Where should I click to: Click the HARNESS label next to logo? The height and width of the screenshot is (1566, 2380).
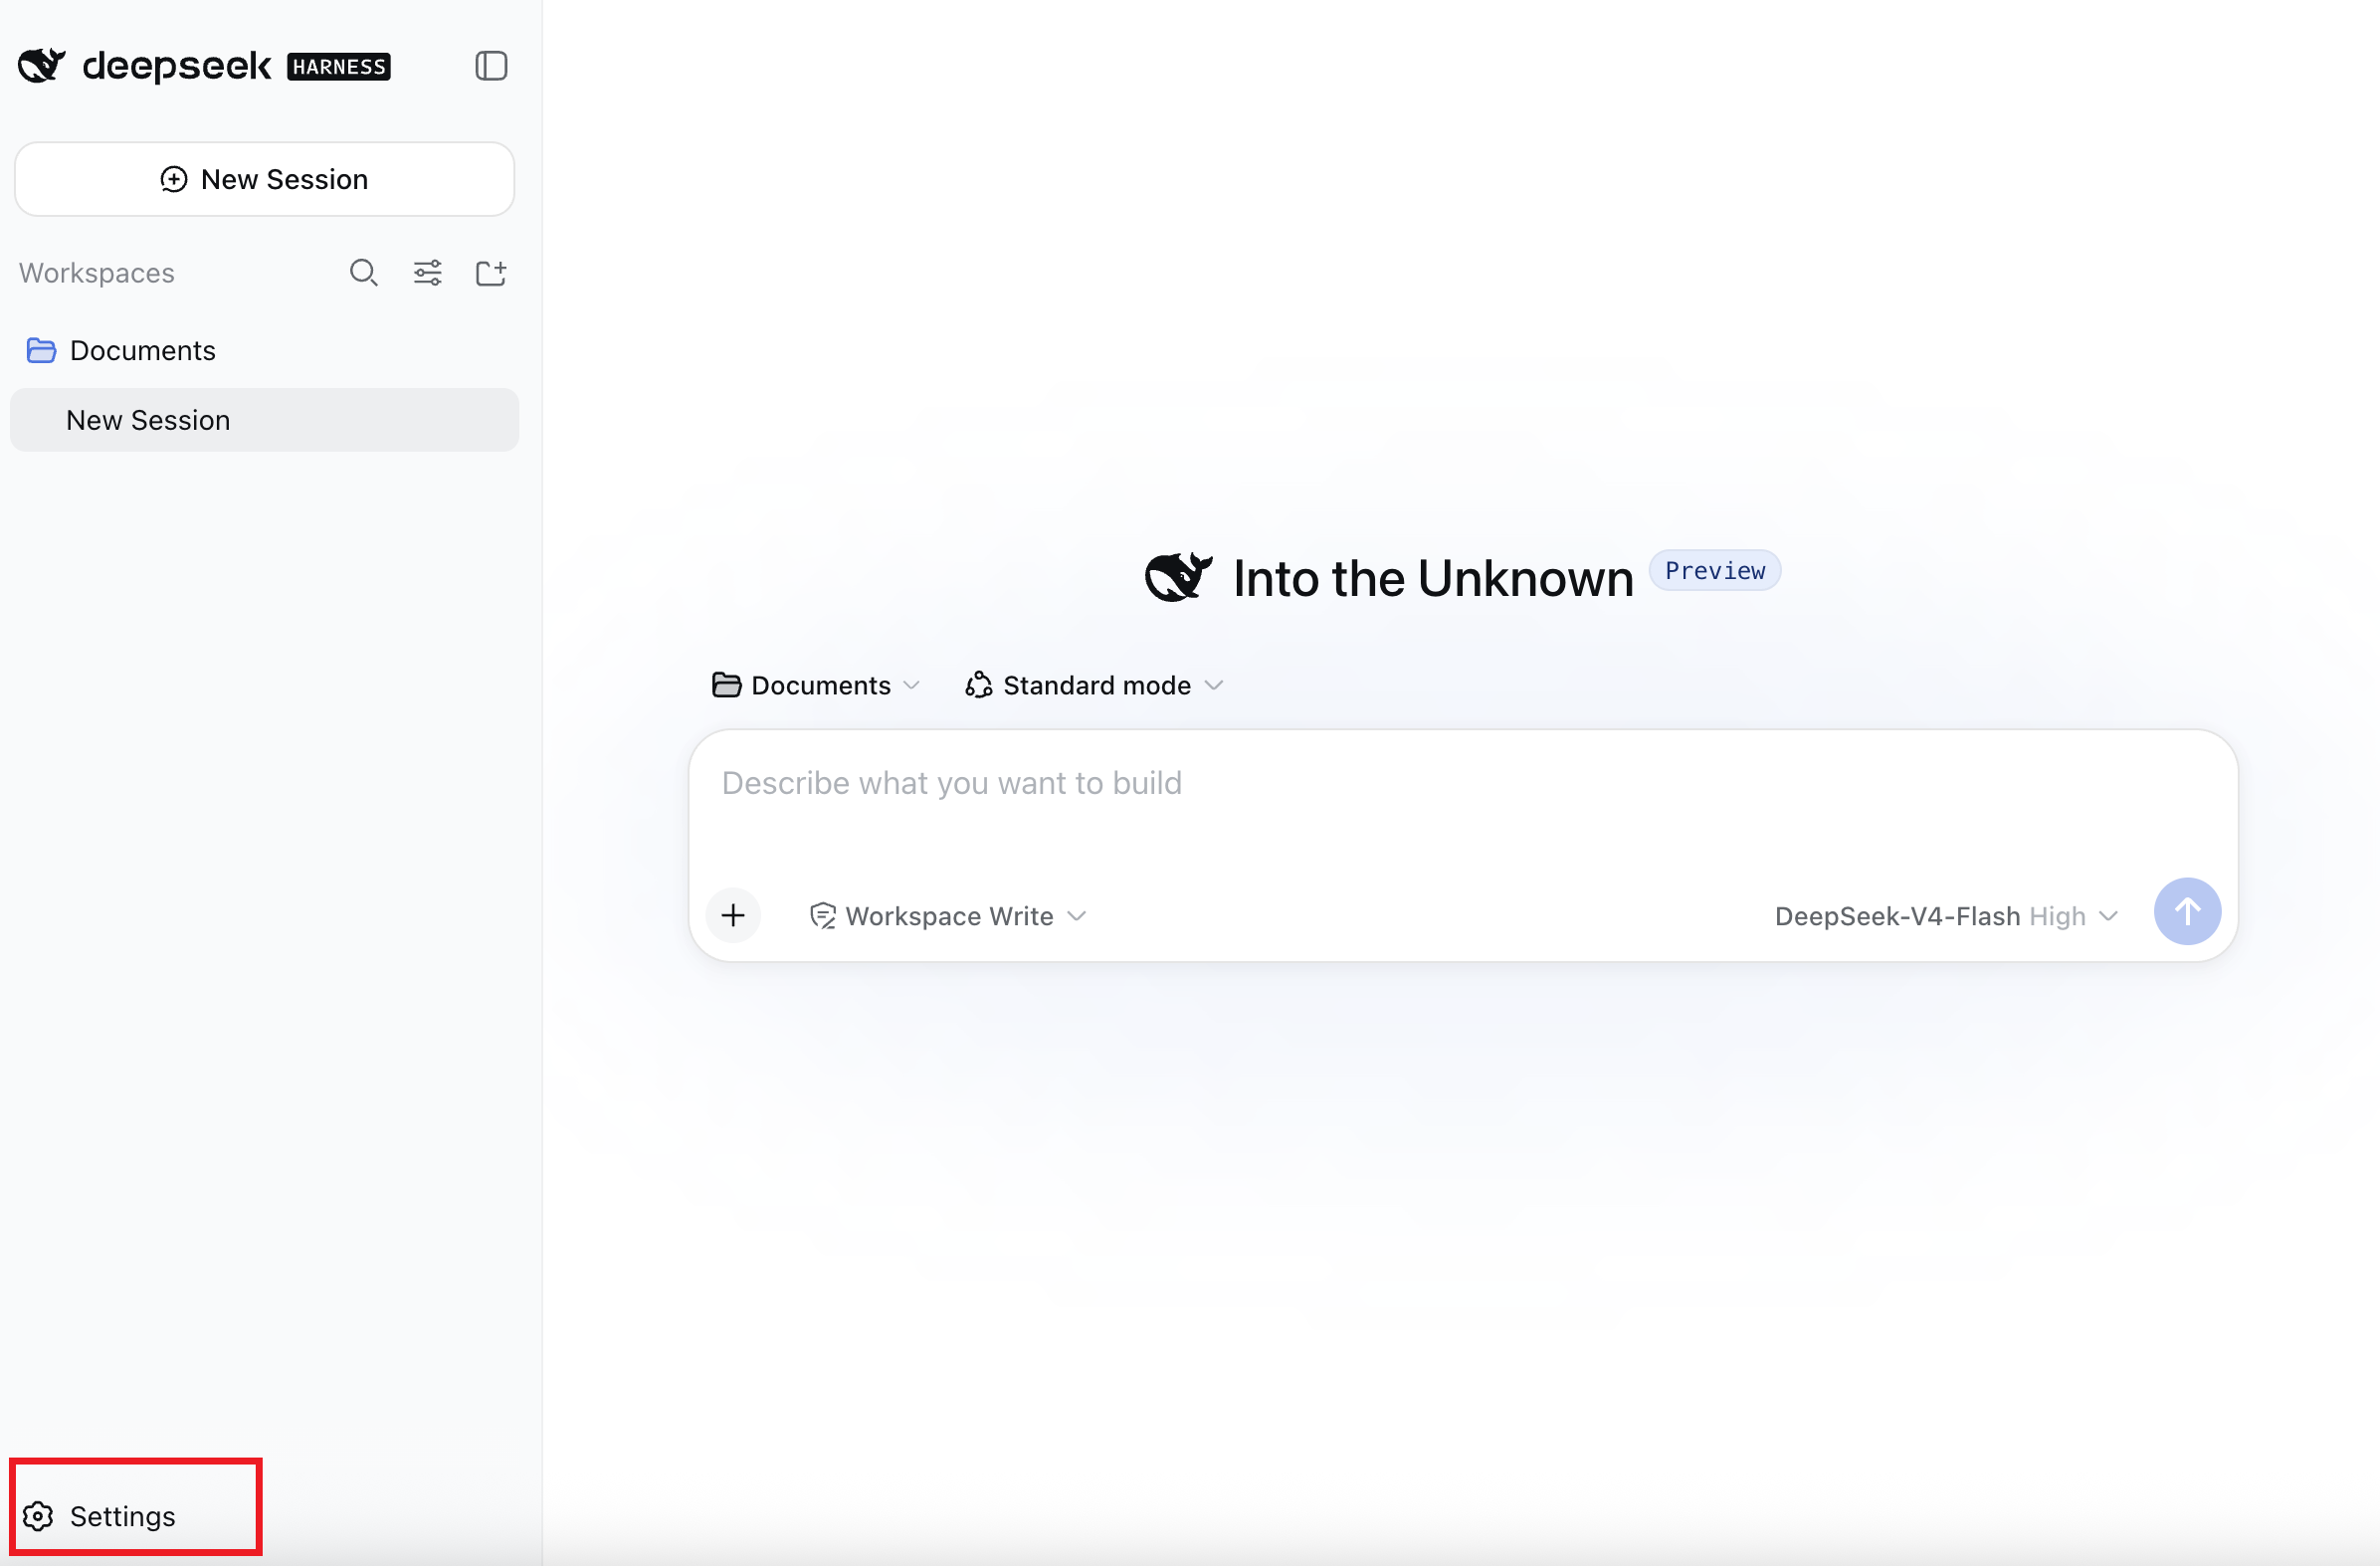[339, 66]
